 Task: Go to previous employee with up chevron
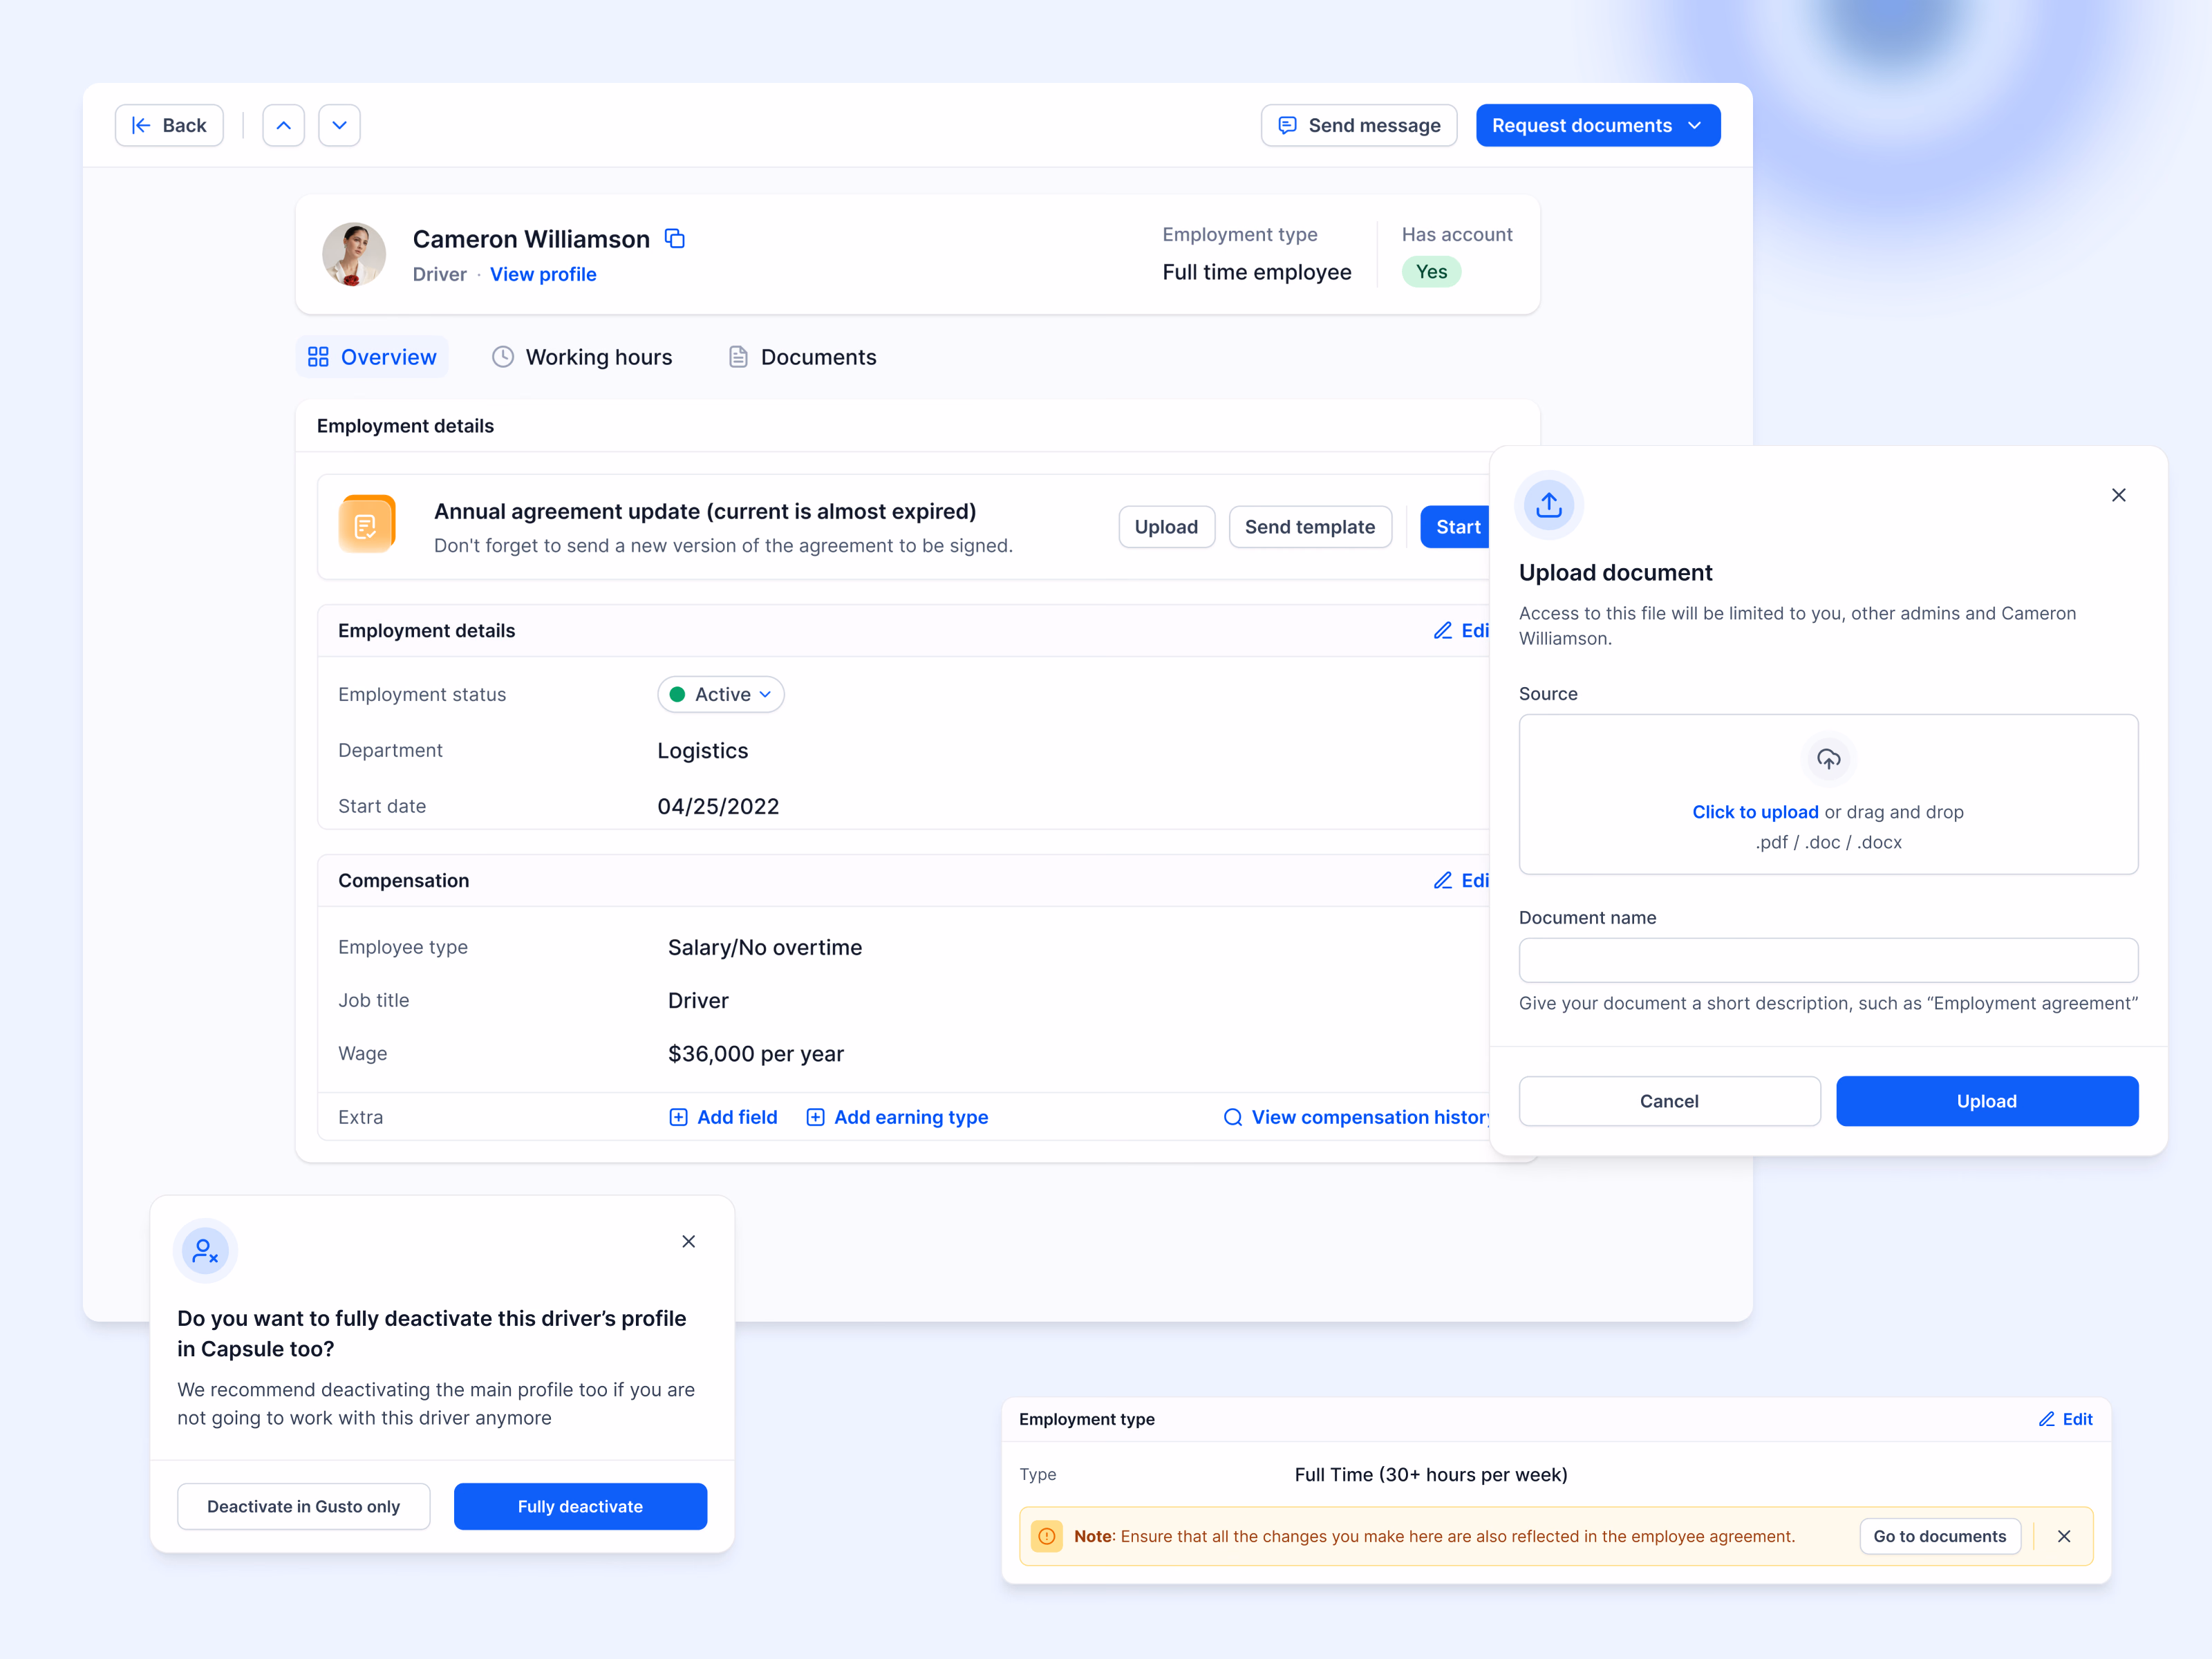click(283, 125)
